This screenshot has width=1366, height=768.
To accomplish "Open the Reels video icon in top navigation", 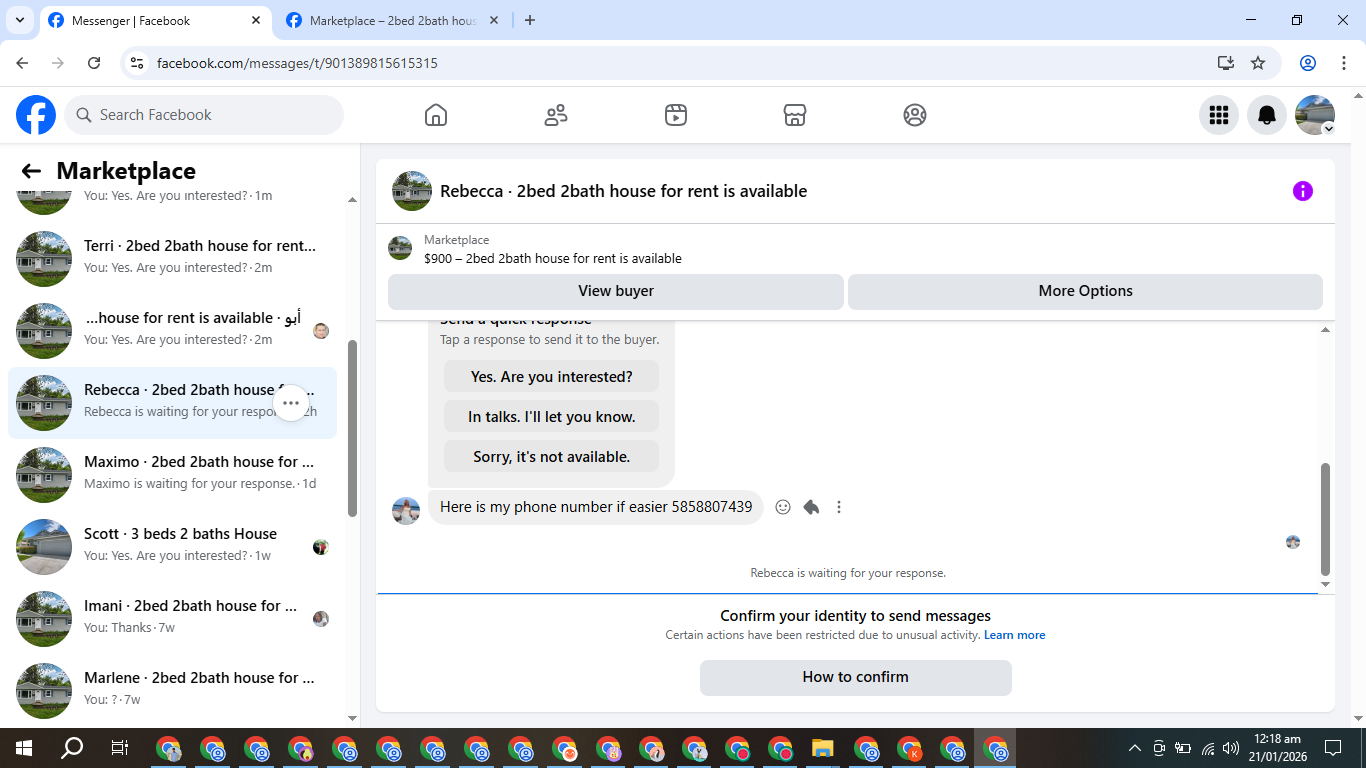I will click(x=676, y=115).
